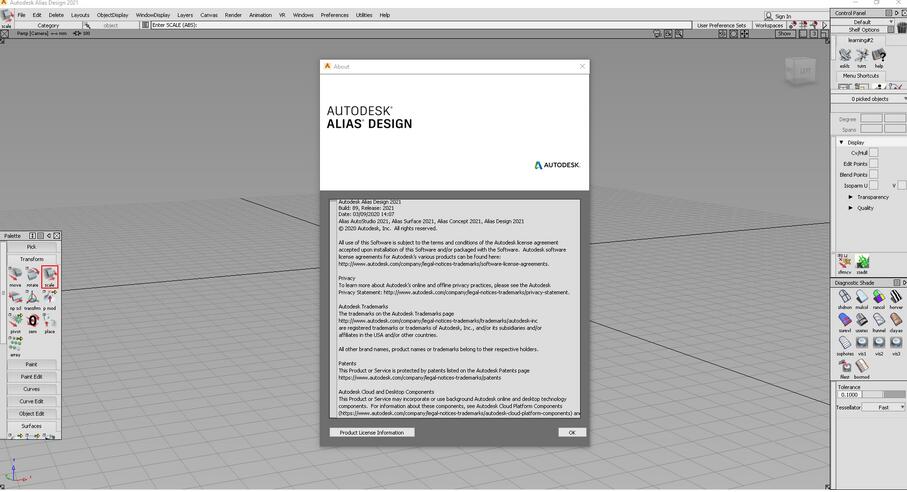Screen dimensions: 907x492
Task: Click the Tolerance value field
Action: 849,395
